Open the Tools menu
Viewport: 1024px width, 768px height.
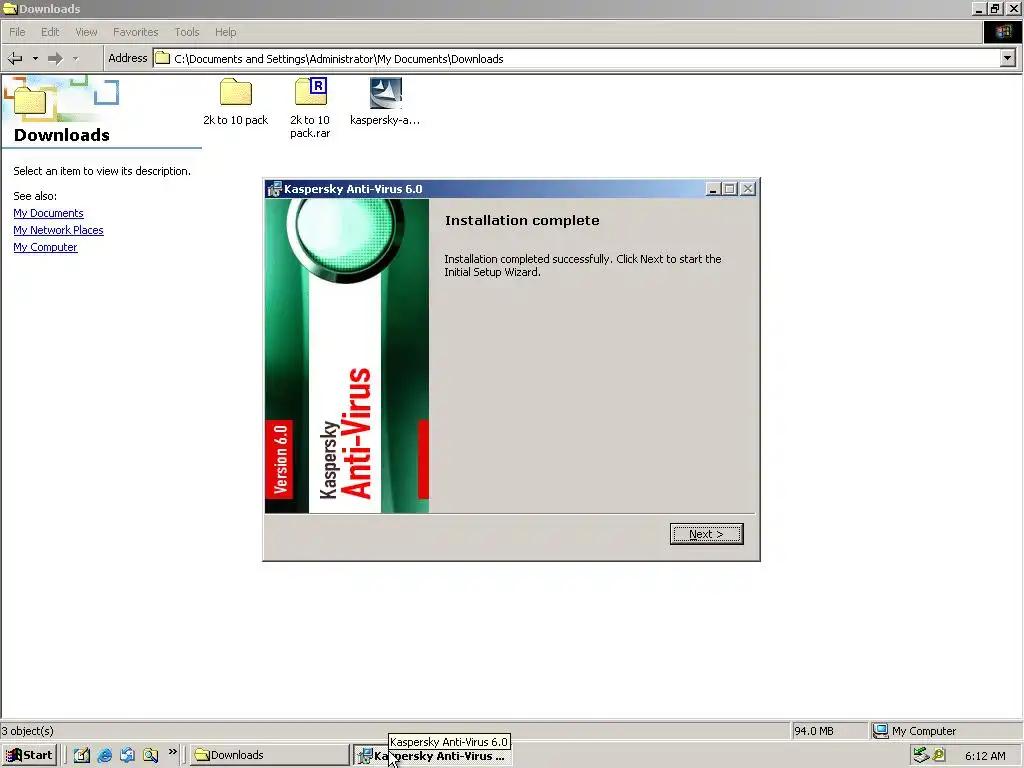[x=187, y=32]
